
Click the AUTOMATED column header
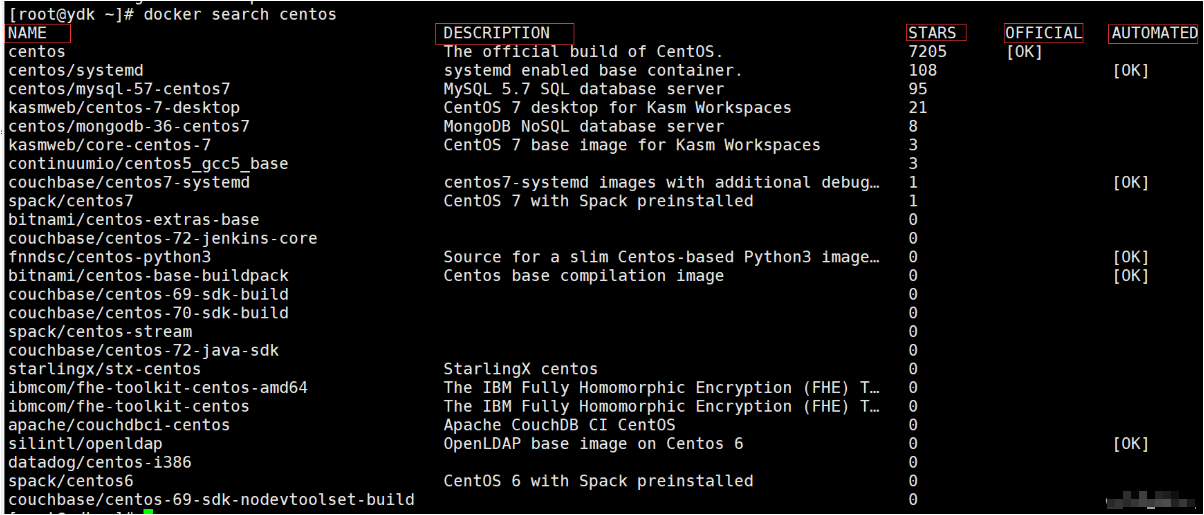(x=1154, y=33)
